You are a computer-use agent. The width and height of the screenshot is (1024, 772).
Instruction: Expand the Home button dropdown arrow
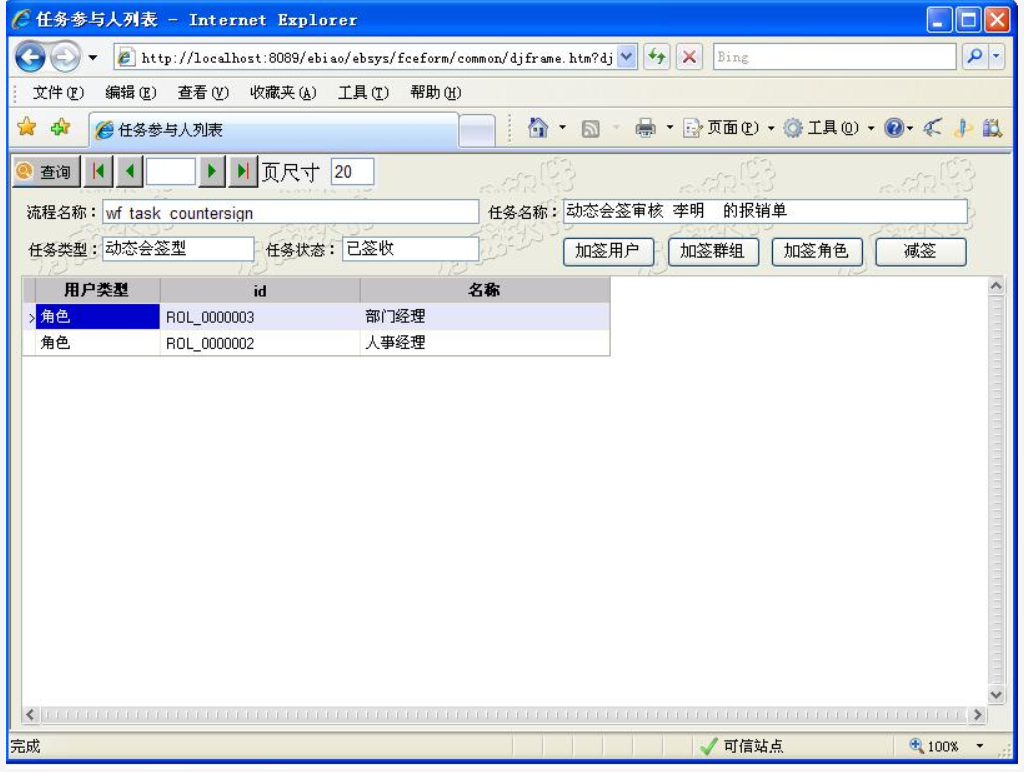point(562,127)
